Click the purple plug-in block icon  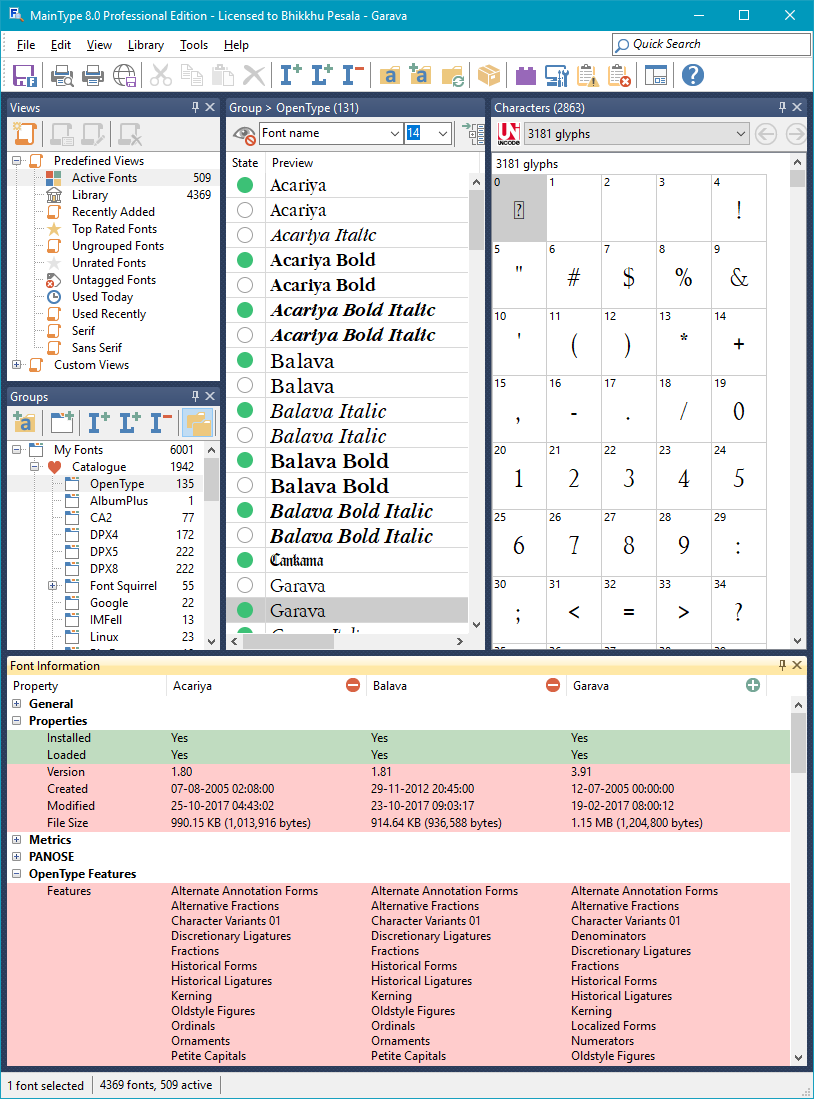[x=525, y=75]
